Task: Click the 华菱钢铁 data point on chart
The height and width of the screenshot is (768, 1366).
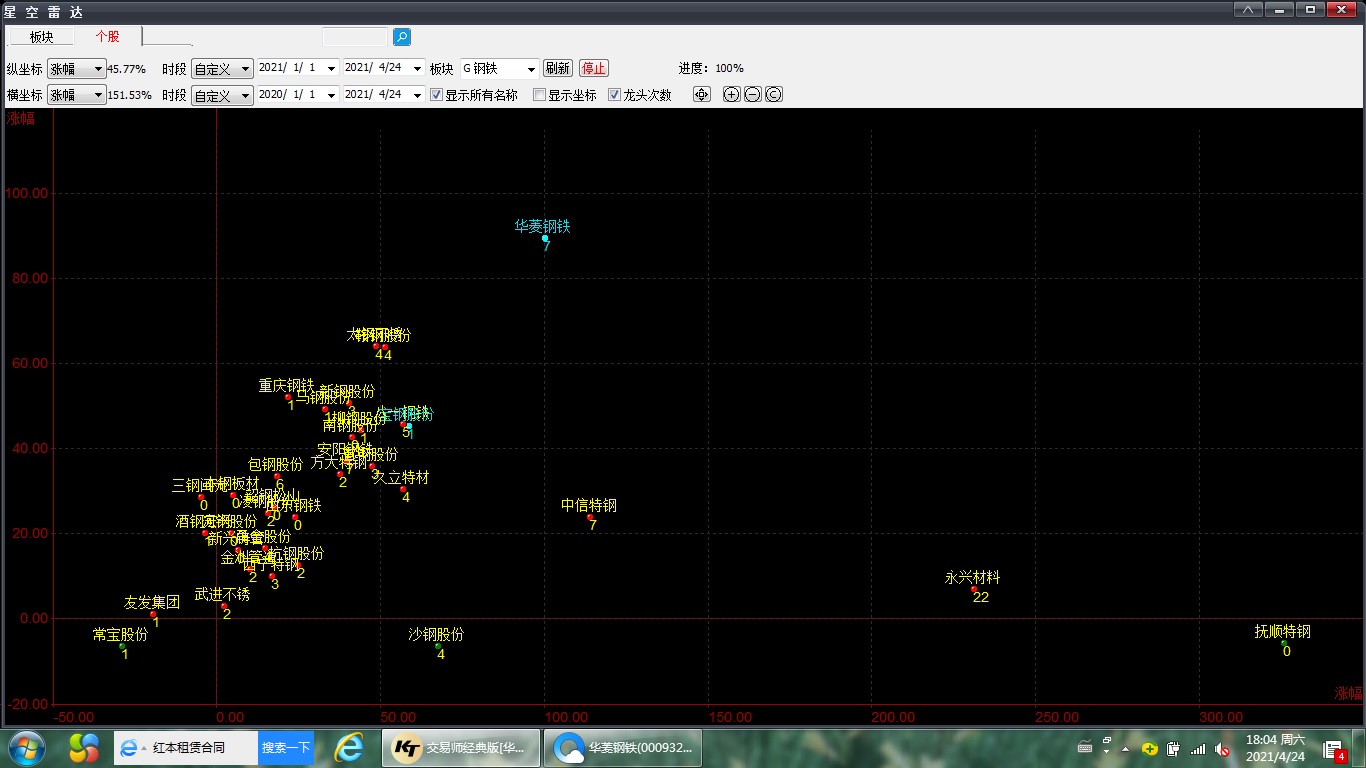Action: coord(545,238)
